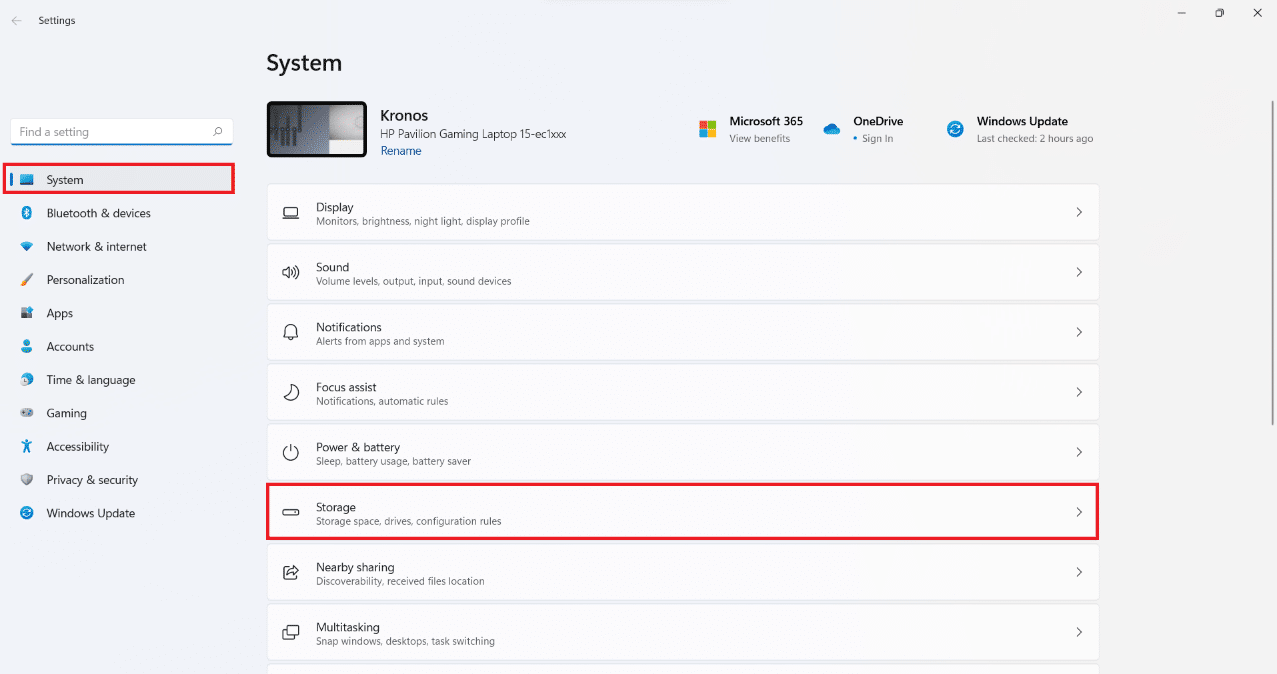Click the desktop wallpaper preview thumbnail
The height and width of the screenshot is (674, 1277).
[316, 129]
